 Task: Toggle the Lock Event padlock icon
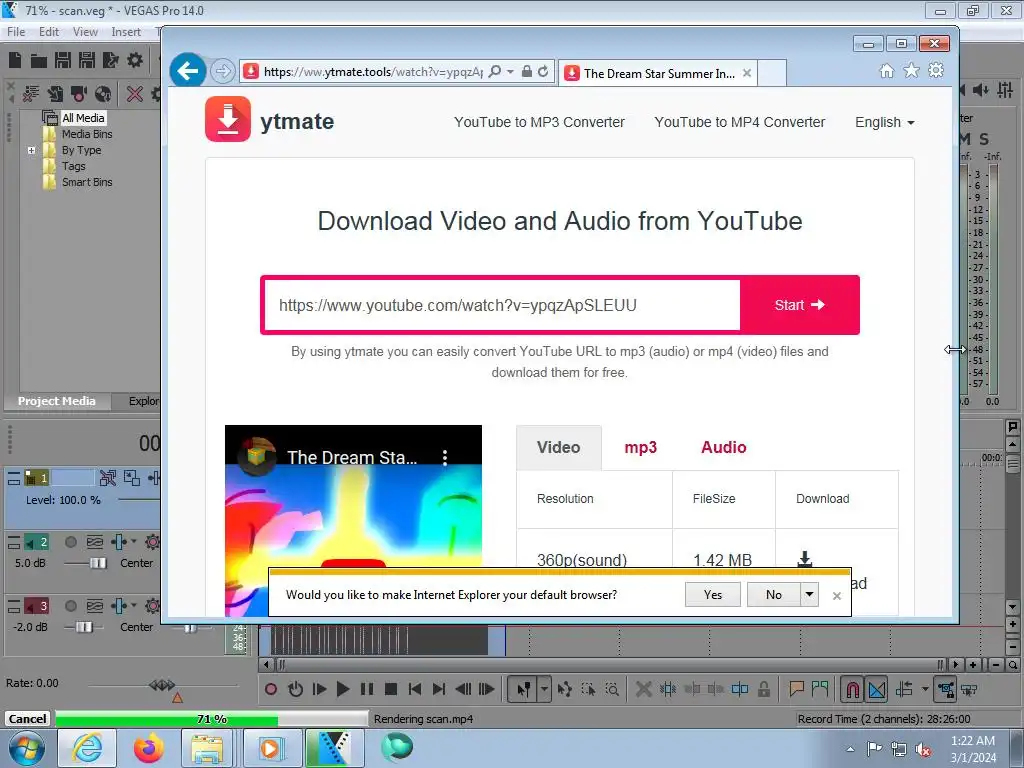coord(763,689)
